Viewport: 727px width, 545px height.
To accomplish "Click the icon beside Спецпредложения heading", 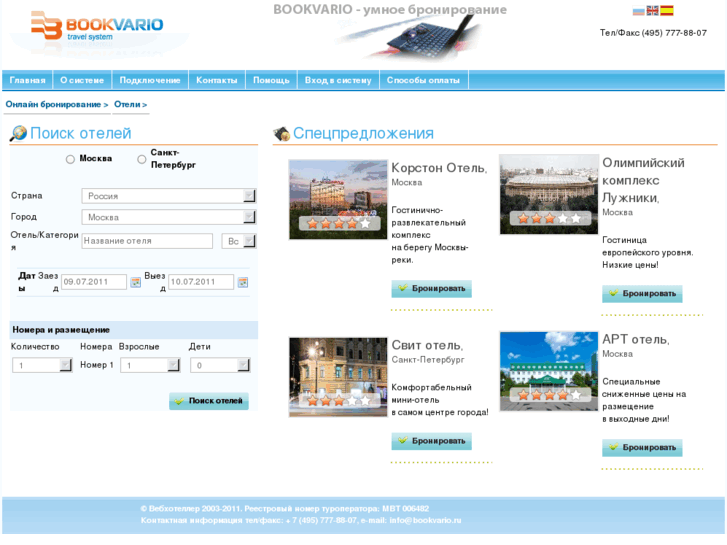I will (x=281, y=134).
